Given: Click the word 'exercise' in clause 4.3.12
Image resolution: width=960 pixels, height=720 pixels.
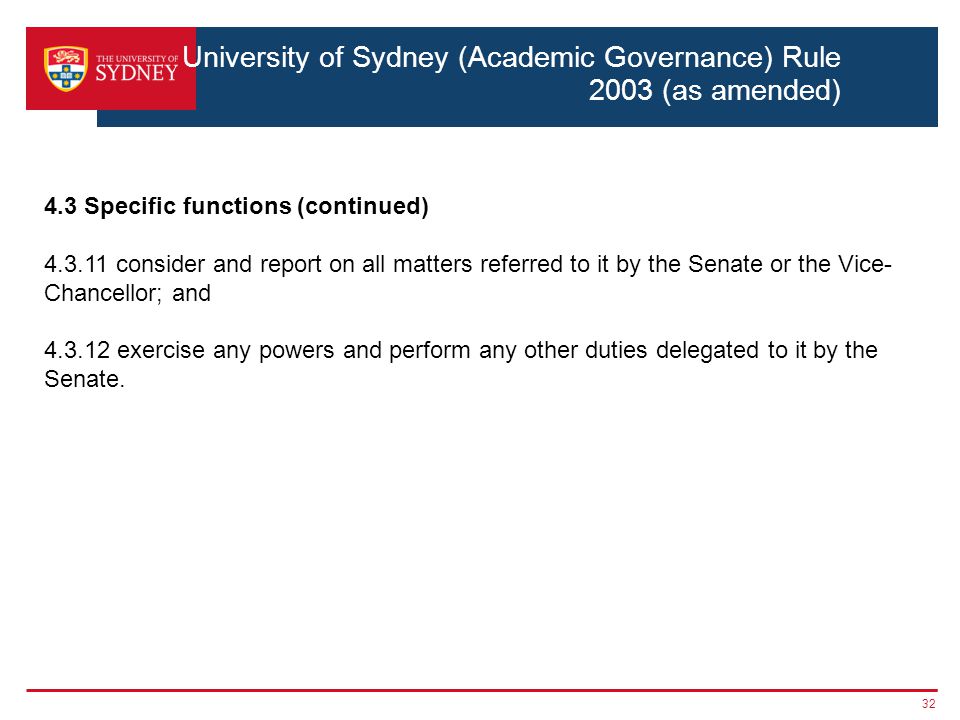Looking at the screenshot, I should coord(161,350).
